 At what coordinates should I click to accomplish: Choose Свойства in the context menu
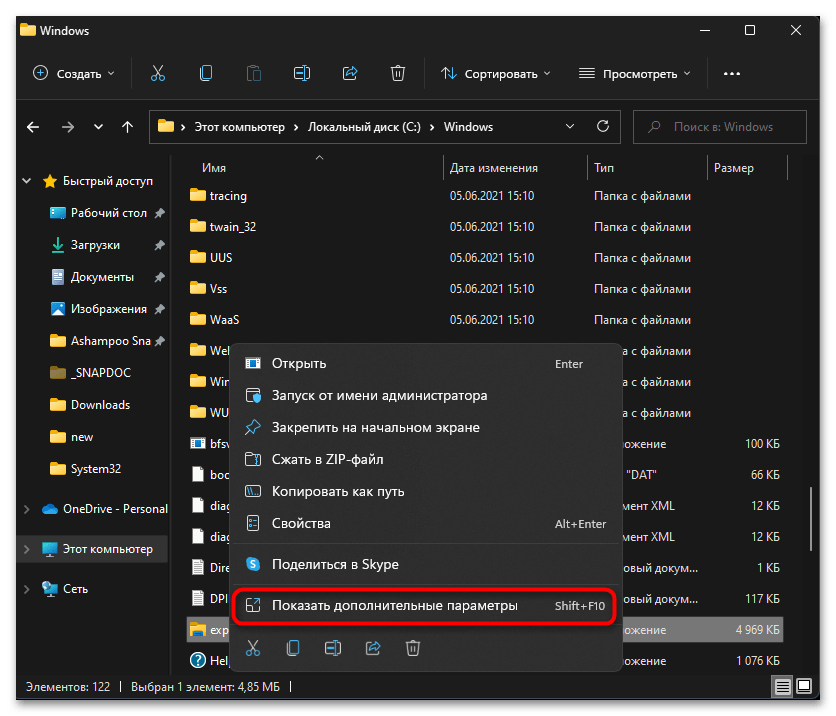click(427, 524)
